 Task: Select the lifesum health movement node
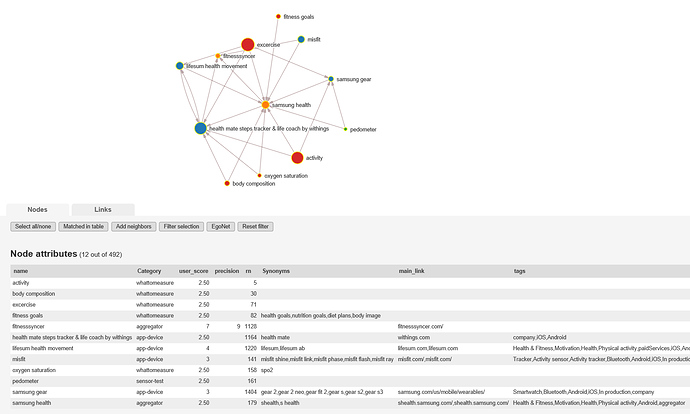click(180, 66)
